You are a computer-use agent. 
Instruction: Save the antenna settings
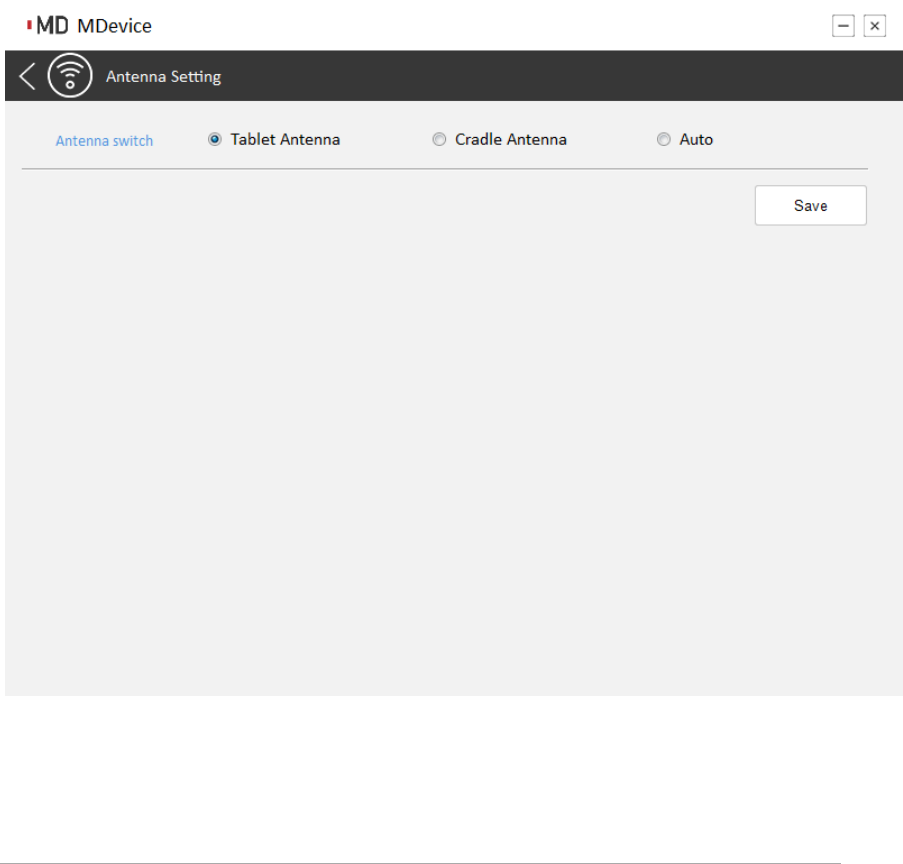pyautogui.click(x=810, y=205)
